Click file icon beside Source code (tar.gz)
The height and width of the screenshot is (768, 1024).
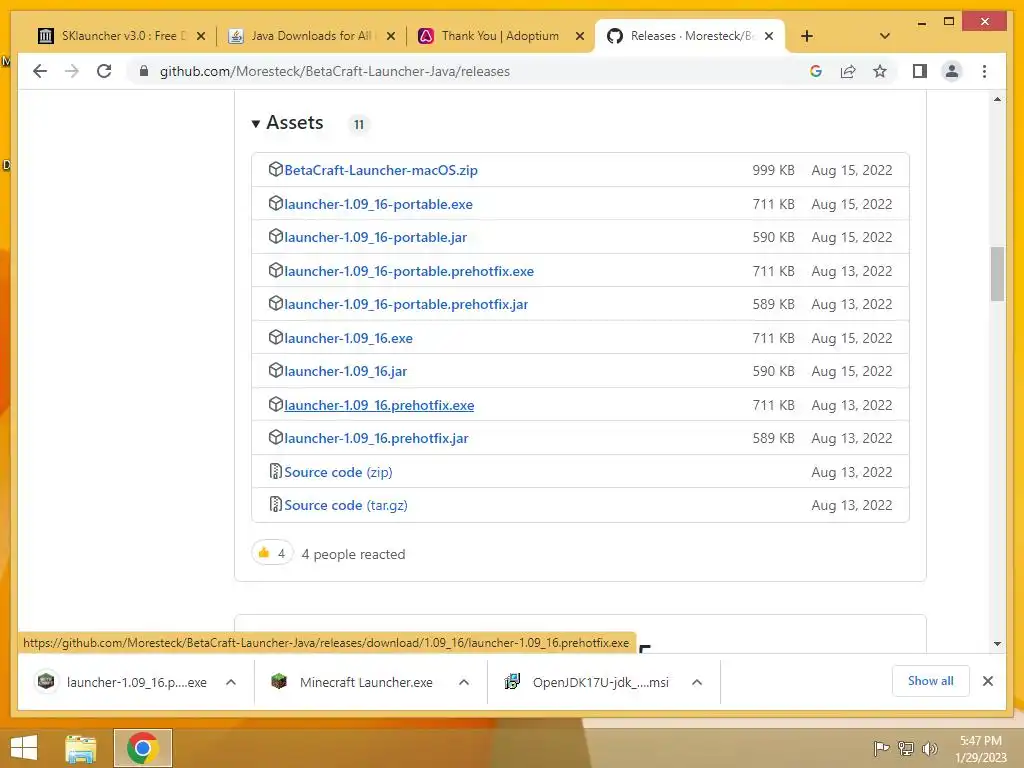276,504
